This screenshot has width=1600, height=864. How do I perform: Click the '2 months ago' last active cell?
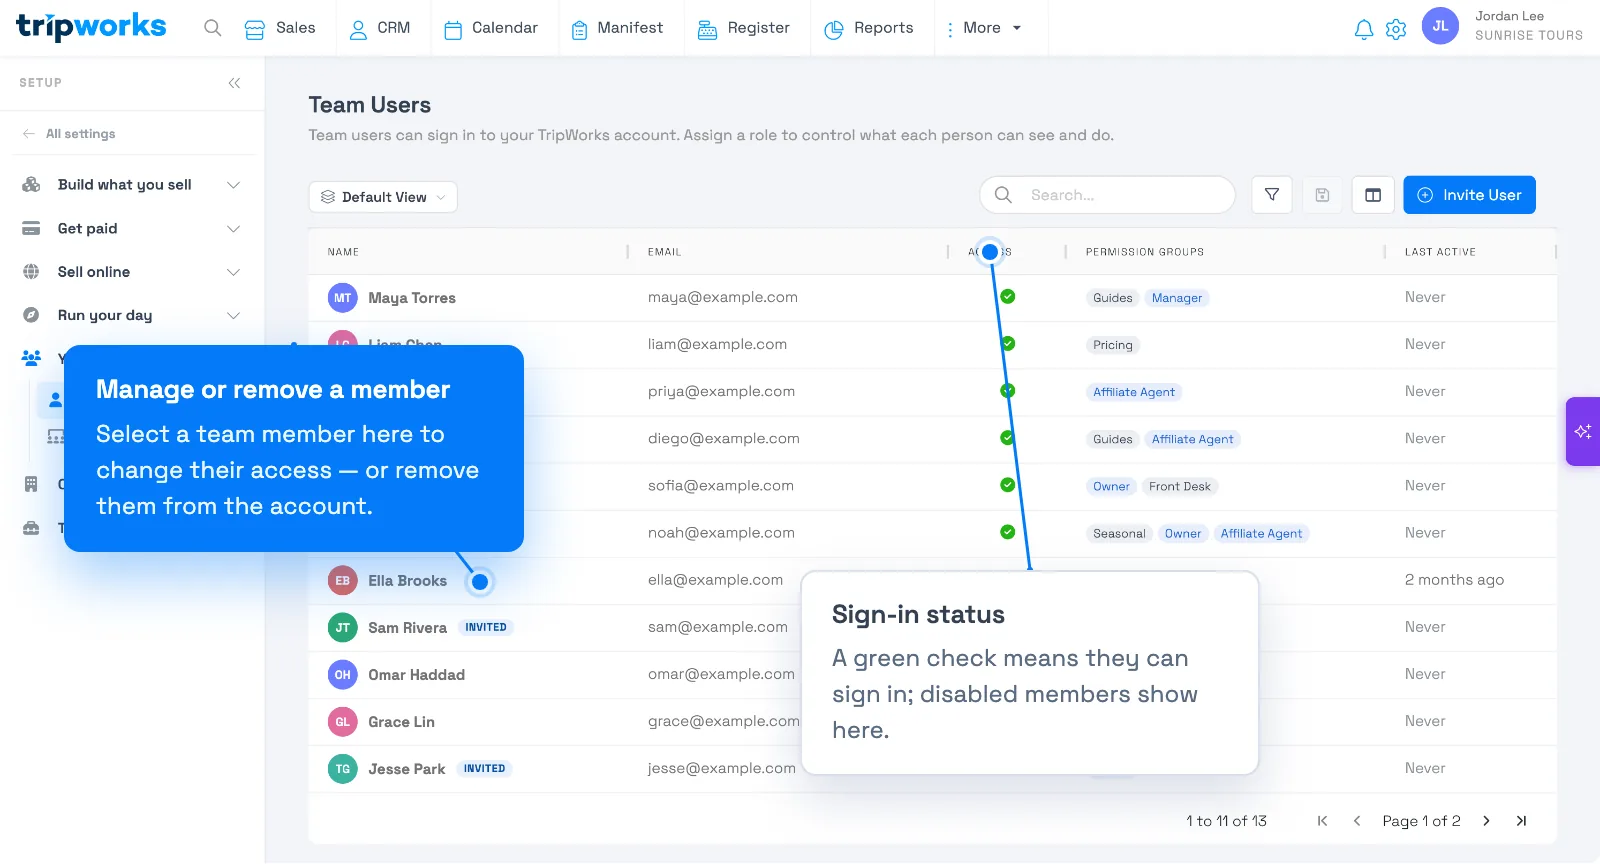[1454, 580]
